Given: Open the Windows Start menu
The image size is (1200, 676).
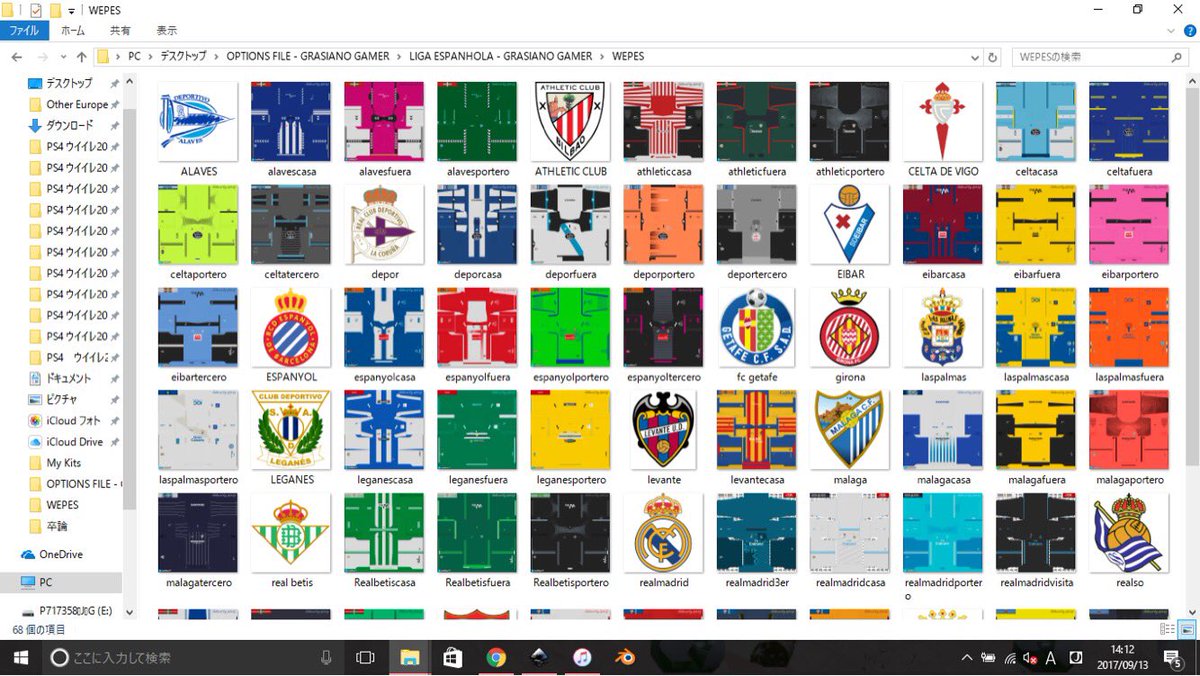Looking at the screenshot, I should tap(20, 657).
